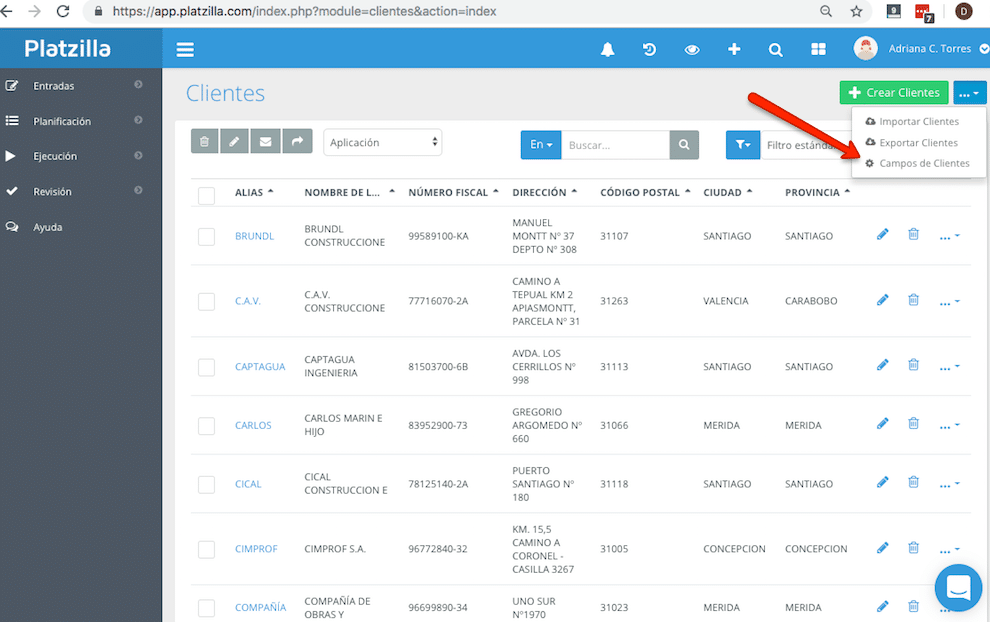This screenshot has width=990, height=622.
Task: Open the CARLOS client link
Action: (x=253, y=426)
